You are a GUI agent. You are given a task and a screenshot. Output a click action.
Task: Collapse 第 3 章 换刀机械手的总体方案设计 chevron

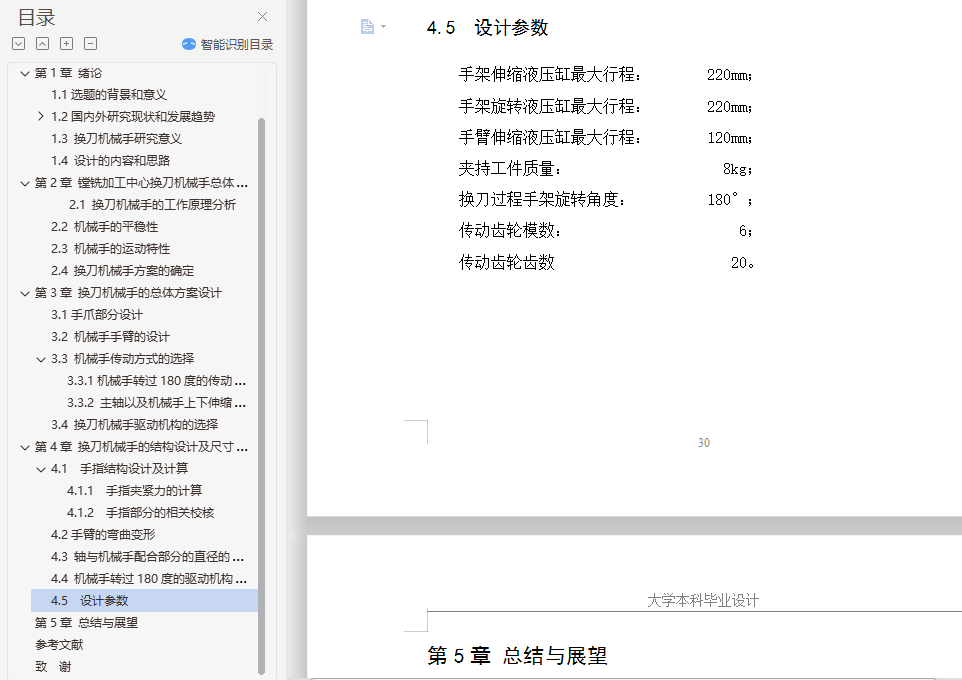(x=25, y=293)
